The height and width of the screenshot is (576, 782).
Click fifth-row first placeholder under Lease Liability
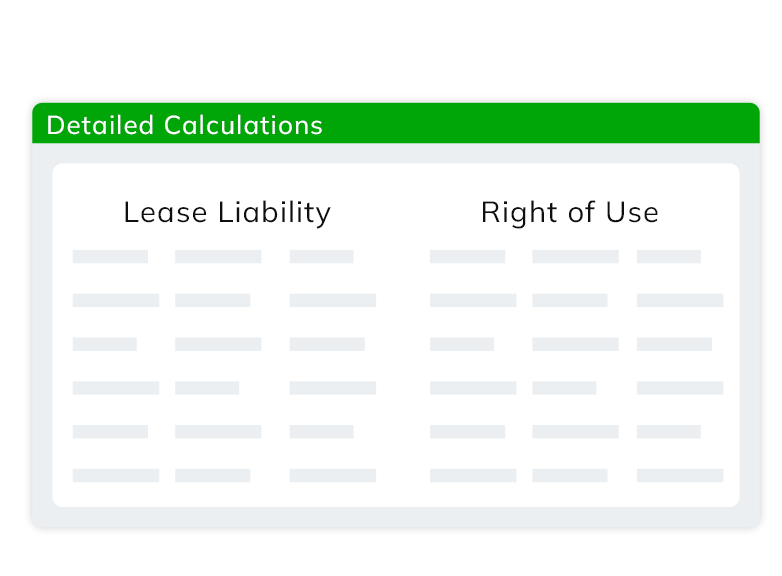110,431
